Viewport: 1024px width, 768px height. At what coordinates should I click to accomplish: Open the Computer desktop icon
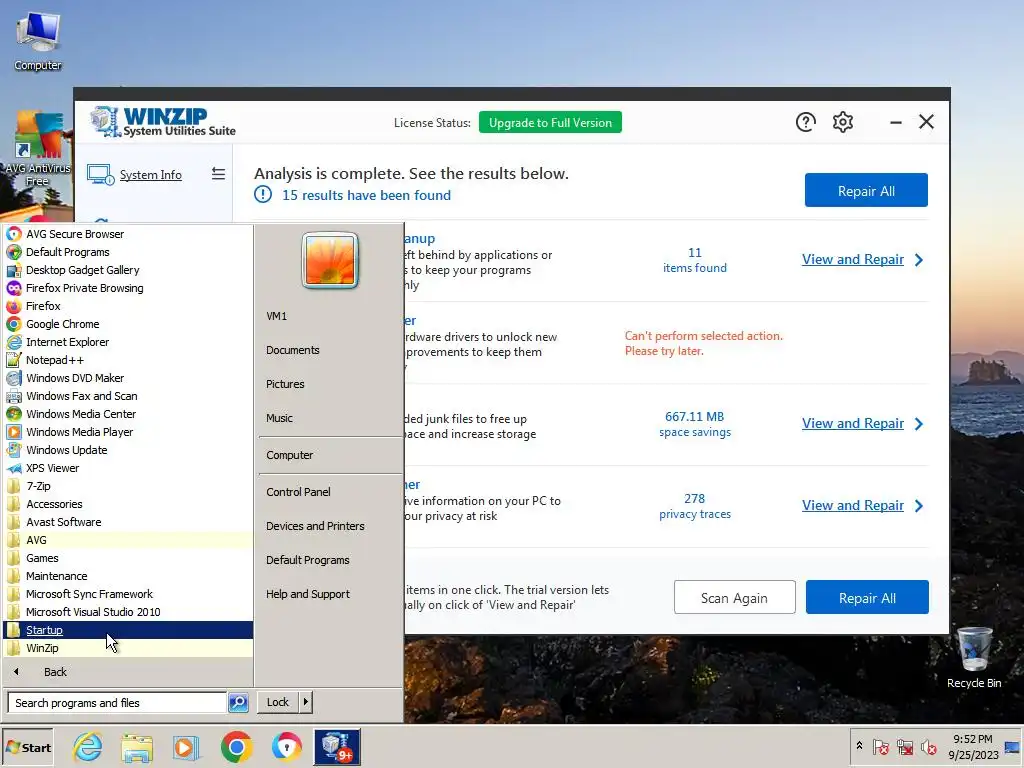(x=38, y=40)
